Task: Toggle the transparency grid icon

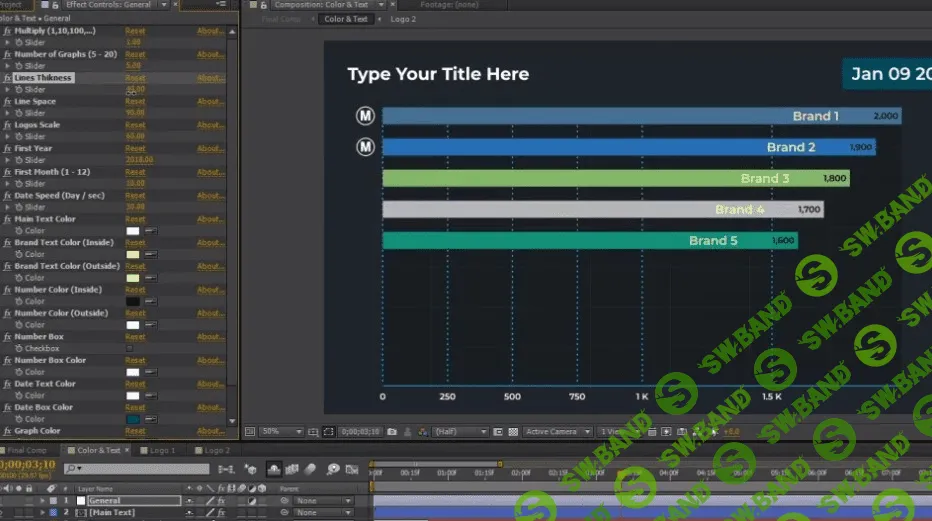Action: click(513, 432)
